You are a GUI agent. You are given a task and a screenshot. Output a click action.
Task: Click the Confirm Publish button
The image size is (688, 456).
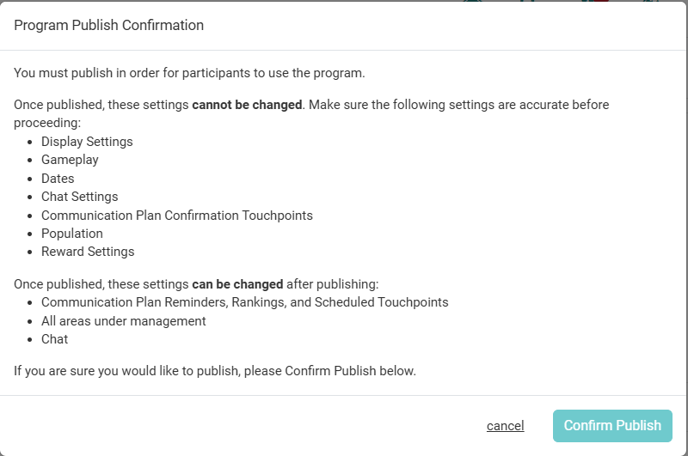[x=612, y=426]
